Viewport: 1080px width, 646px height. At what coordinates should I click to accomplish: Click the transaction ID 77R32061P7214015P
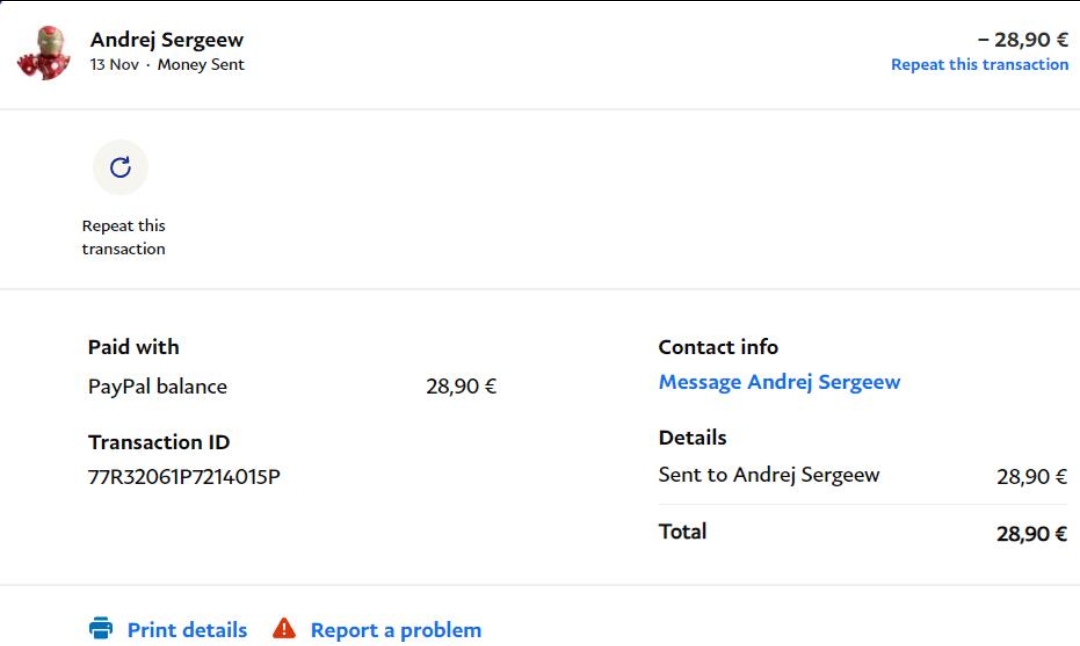[184, 477]
